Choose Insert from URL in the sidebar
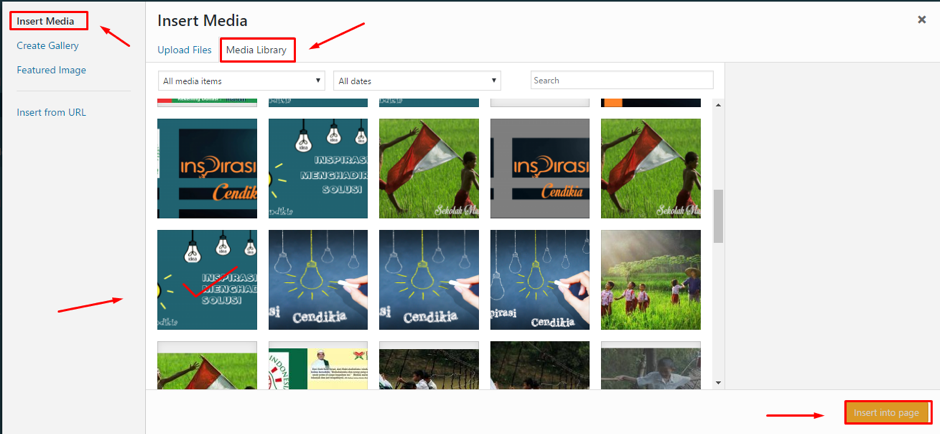 coord(51,113)
